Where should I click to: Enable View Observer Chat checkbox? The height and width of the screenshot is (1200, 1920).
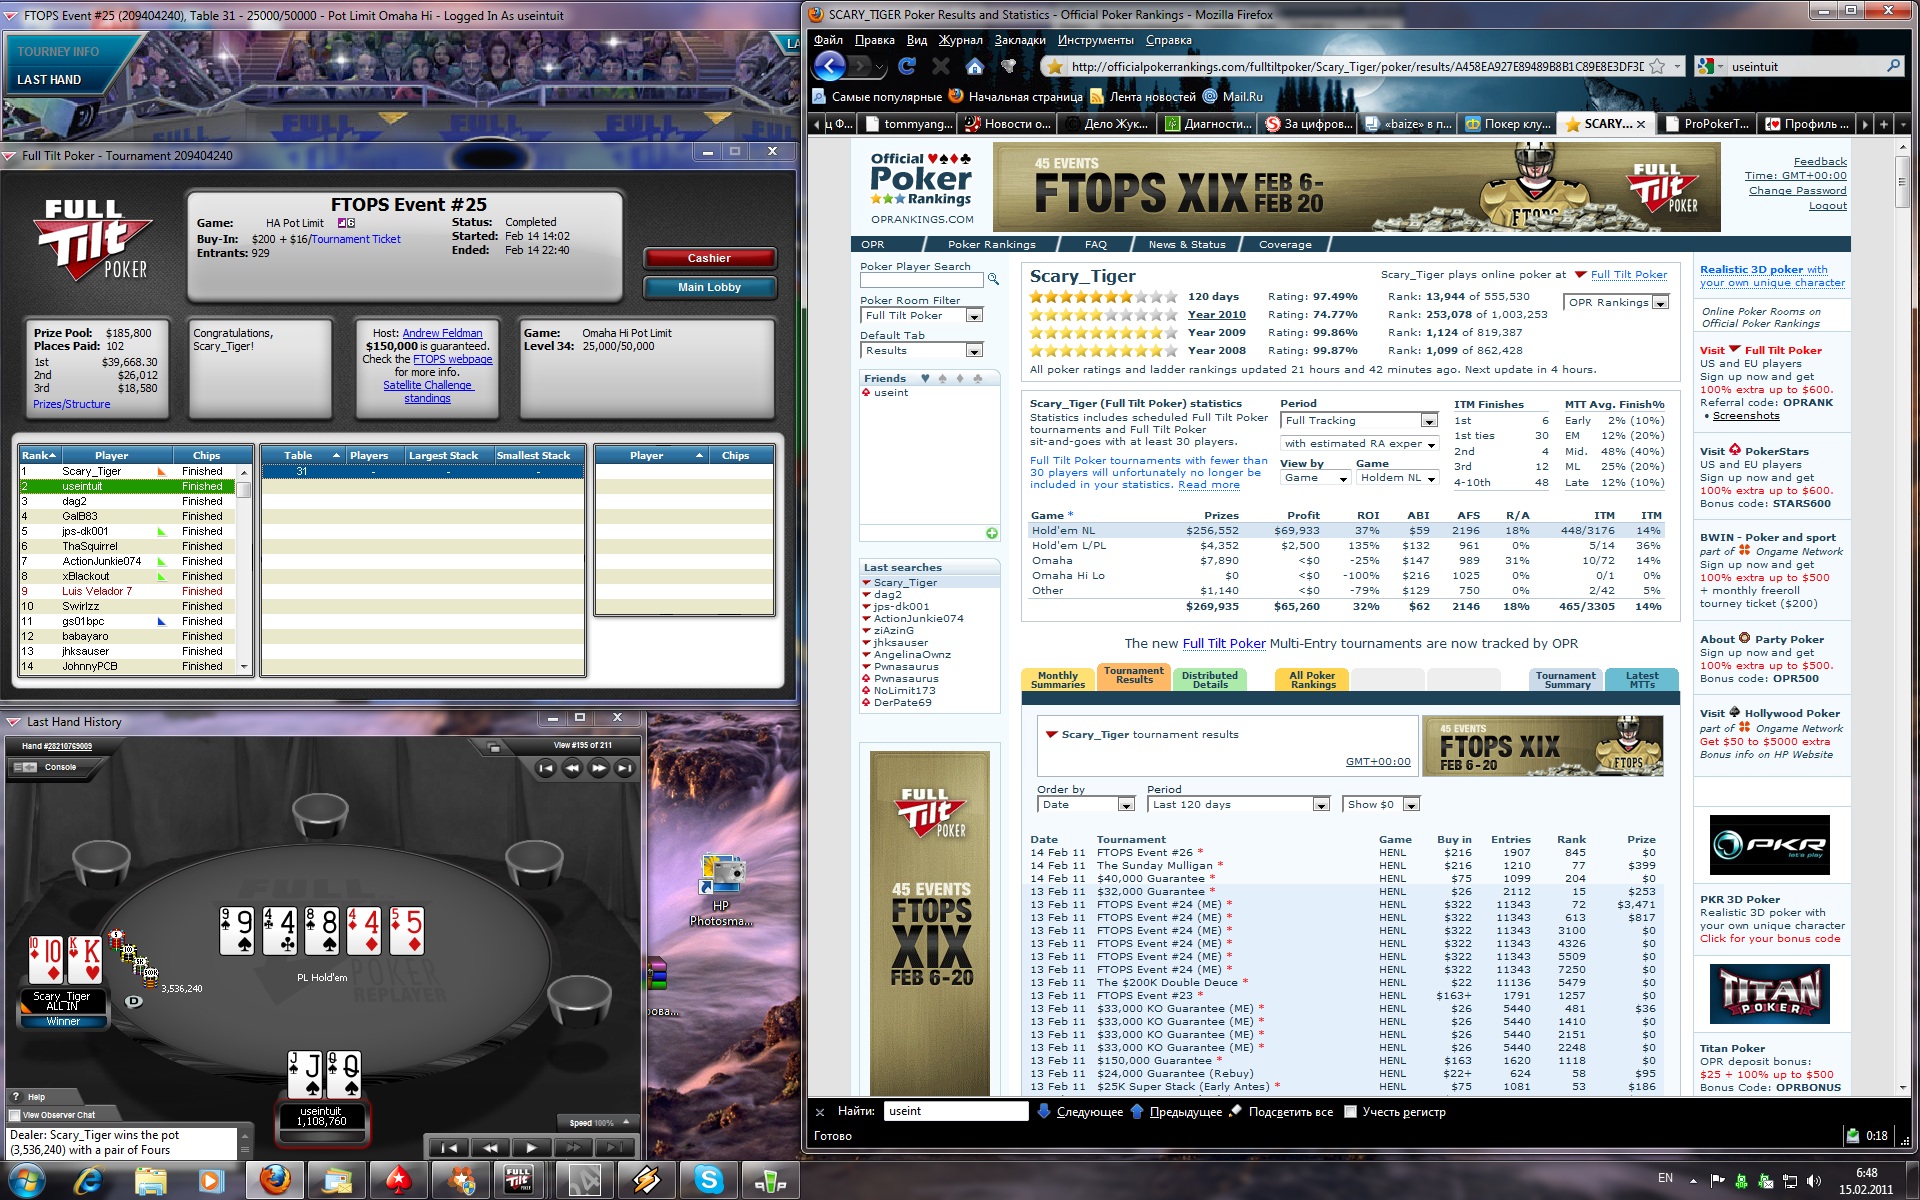point(14,1115)
